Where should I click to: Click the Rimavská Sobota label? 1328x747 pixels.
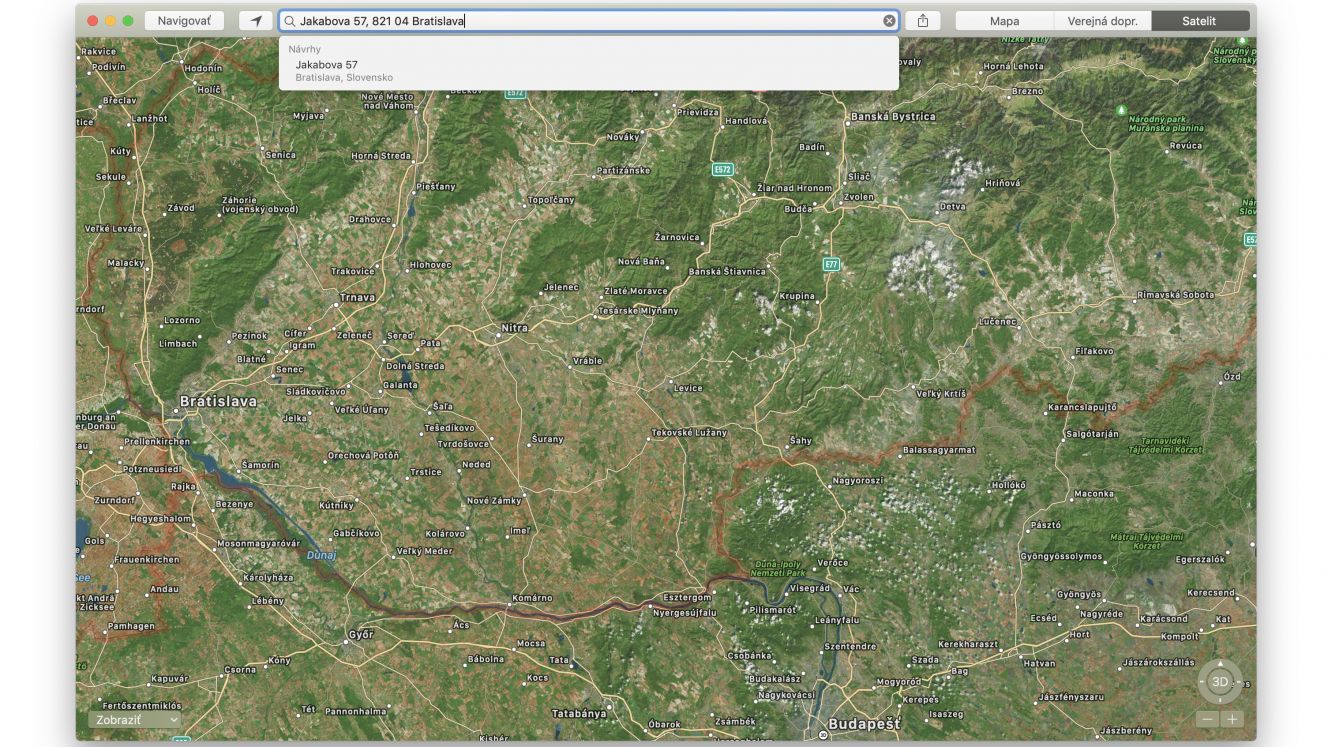click(1176, 295)
